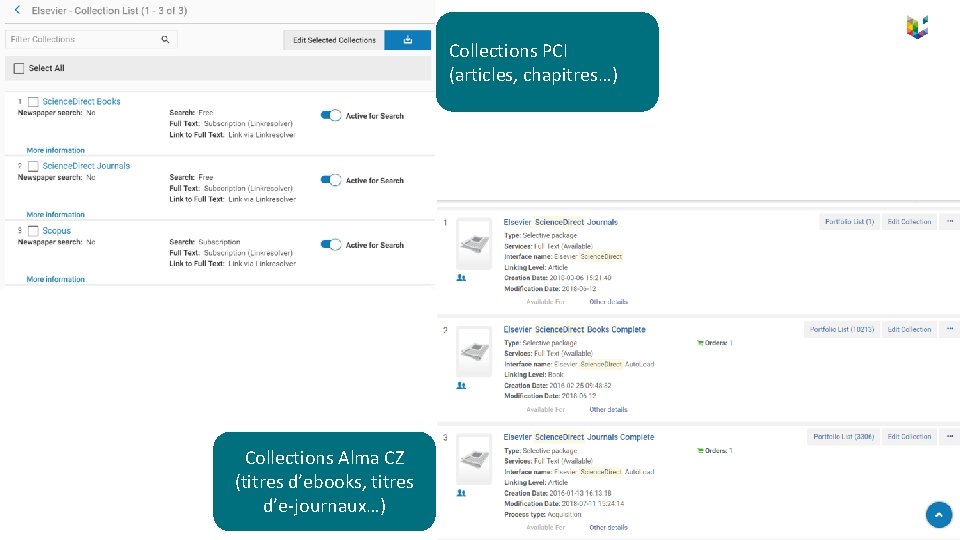
Task: Click thumbnail of ScienceDirect Books Complete
Action: [x=474, y=351]
